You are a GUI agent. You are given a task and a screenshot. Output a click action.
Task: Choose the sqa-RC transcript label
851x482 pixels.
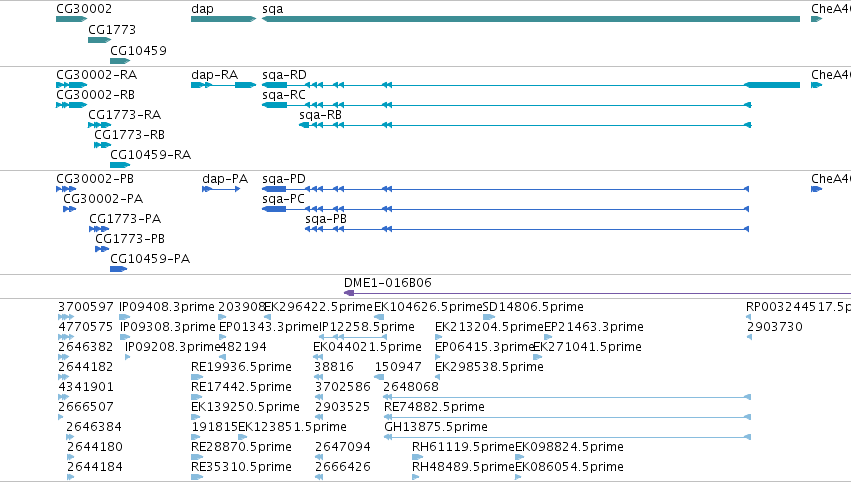tap(284, 94)
